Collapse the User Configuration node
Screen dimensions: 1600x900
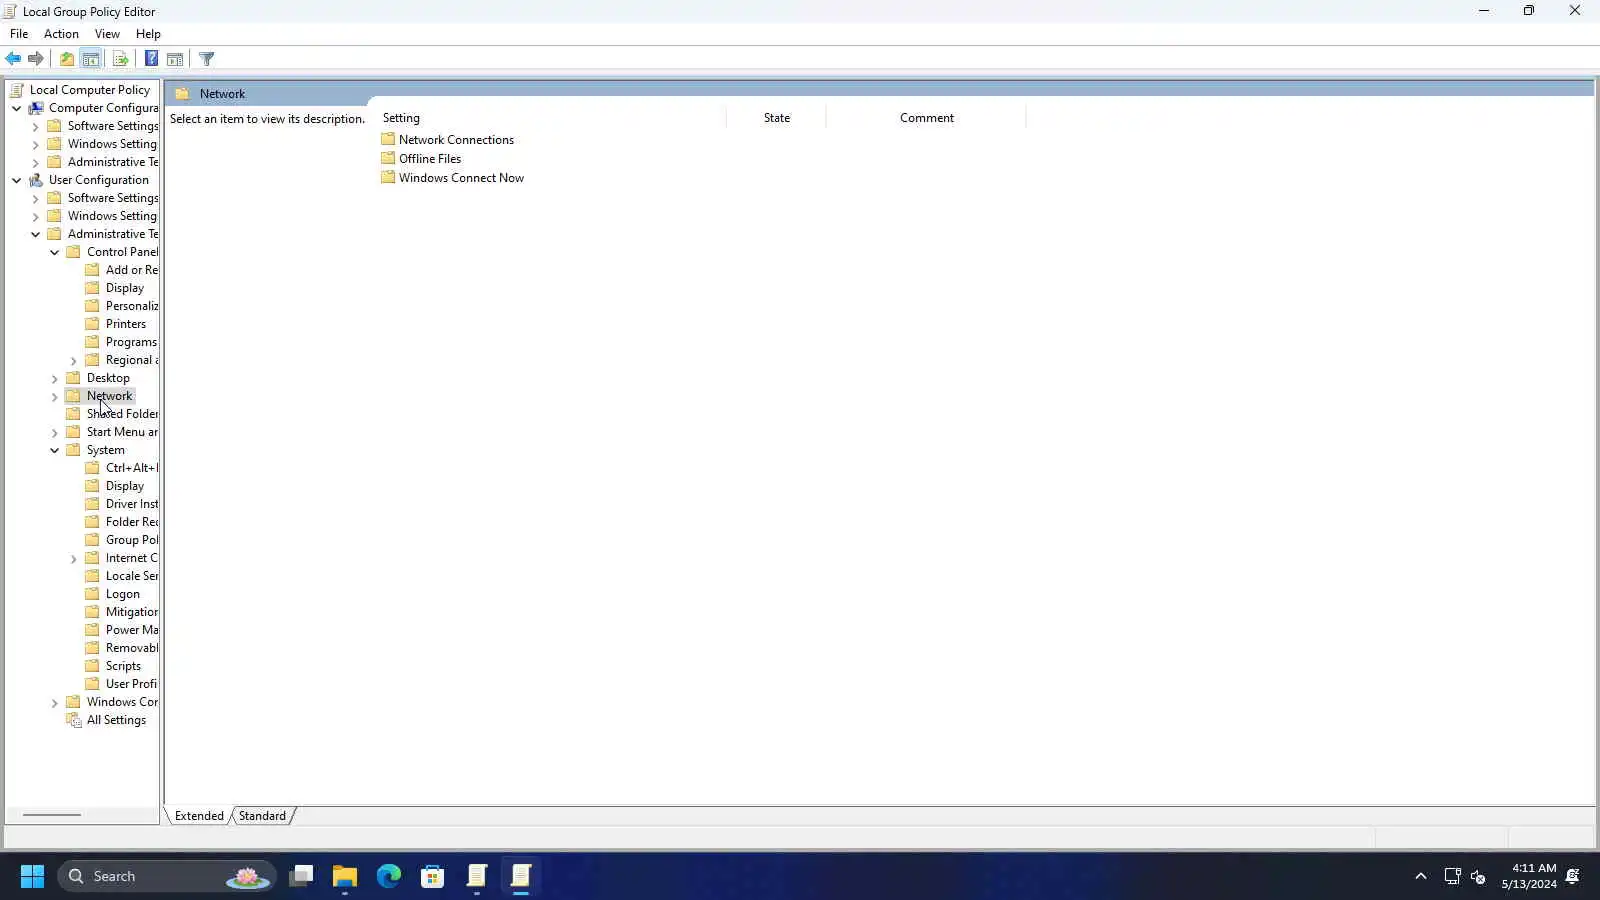click(x=17, y=180)
